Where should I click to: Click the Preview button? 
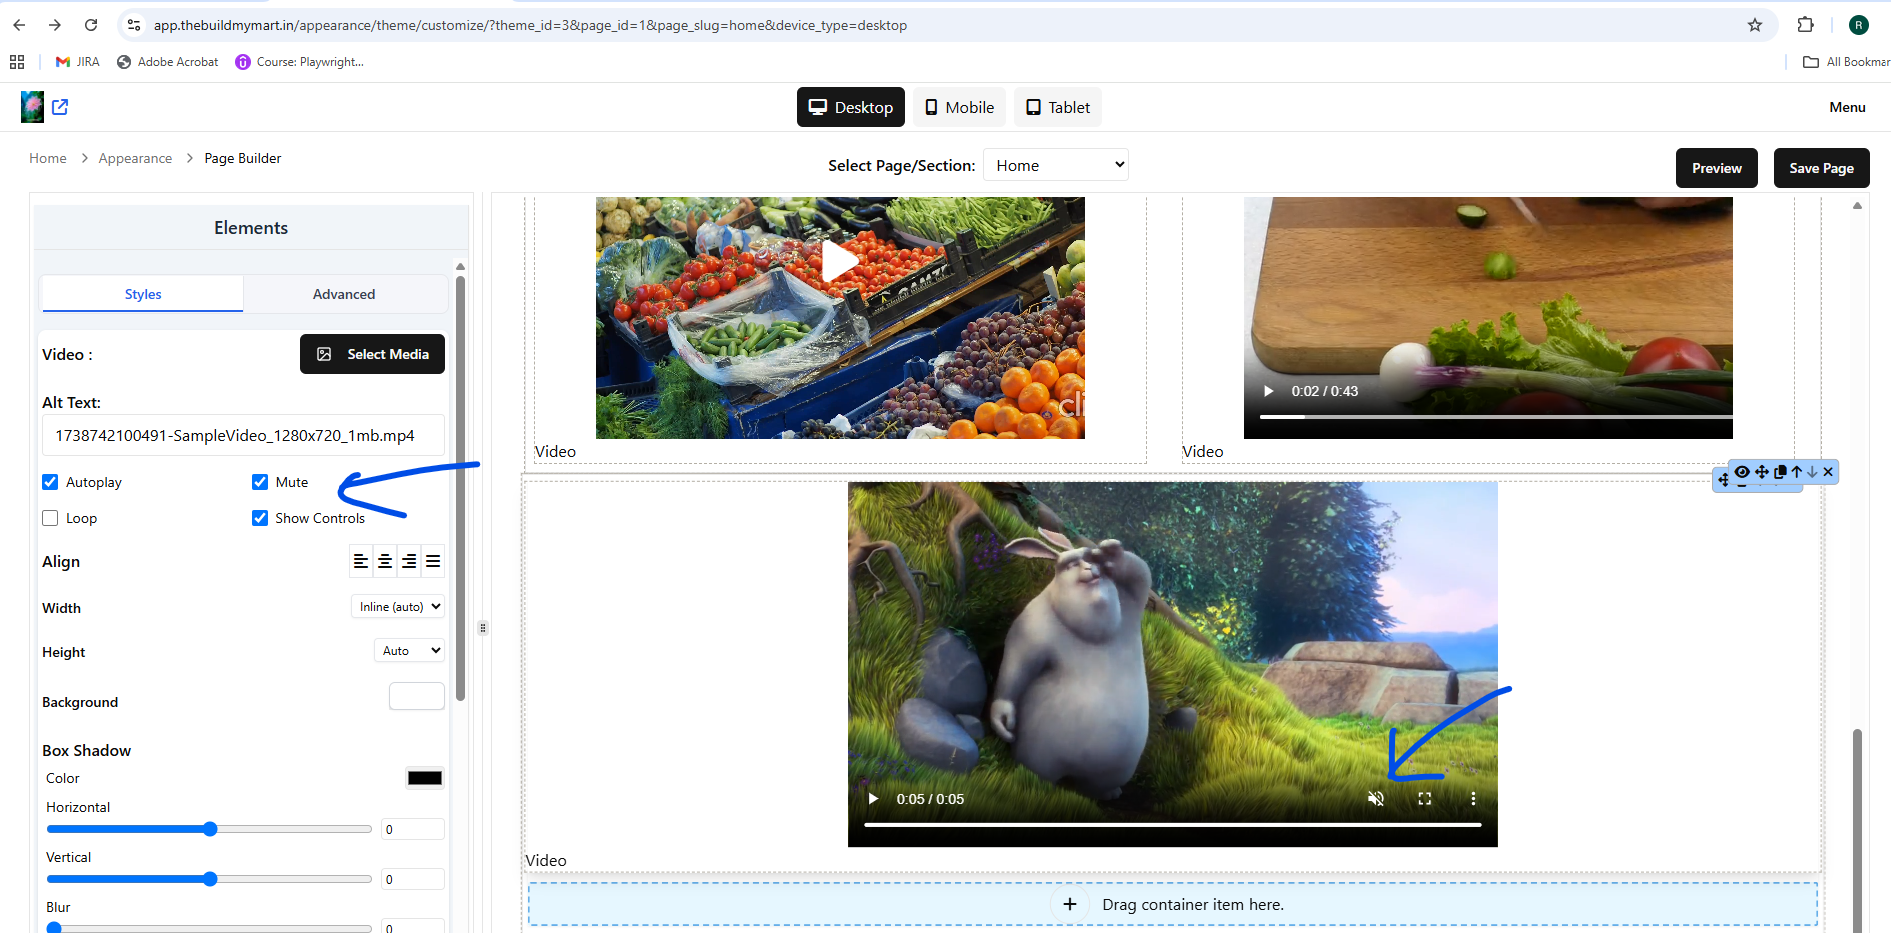(1717, 168)
